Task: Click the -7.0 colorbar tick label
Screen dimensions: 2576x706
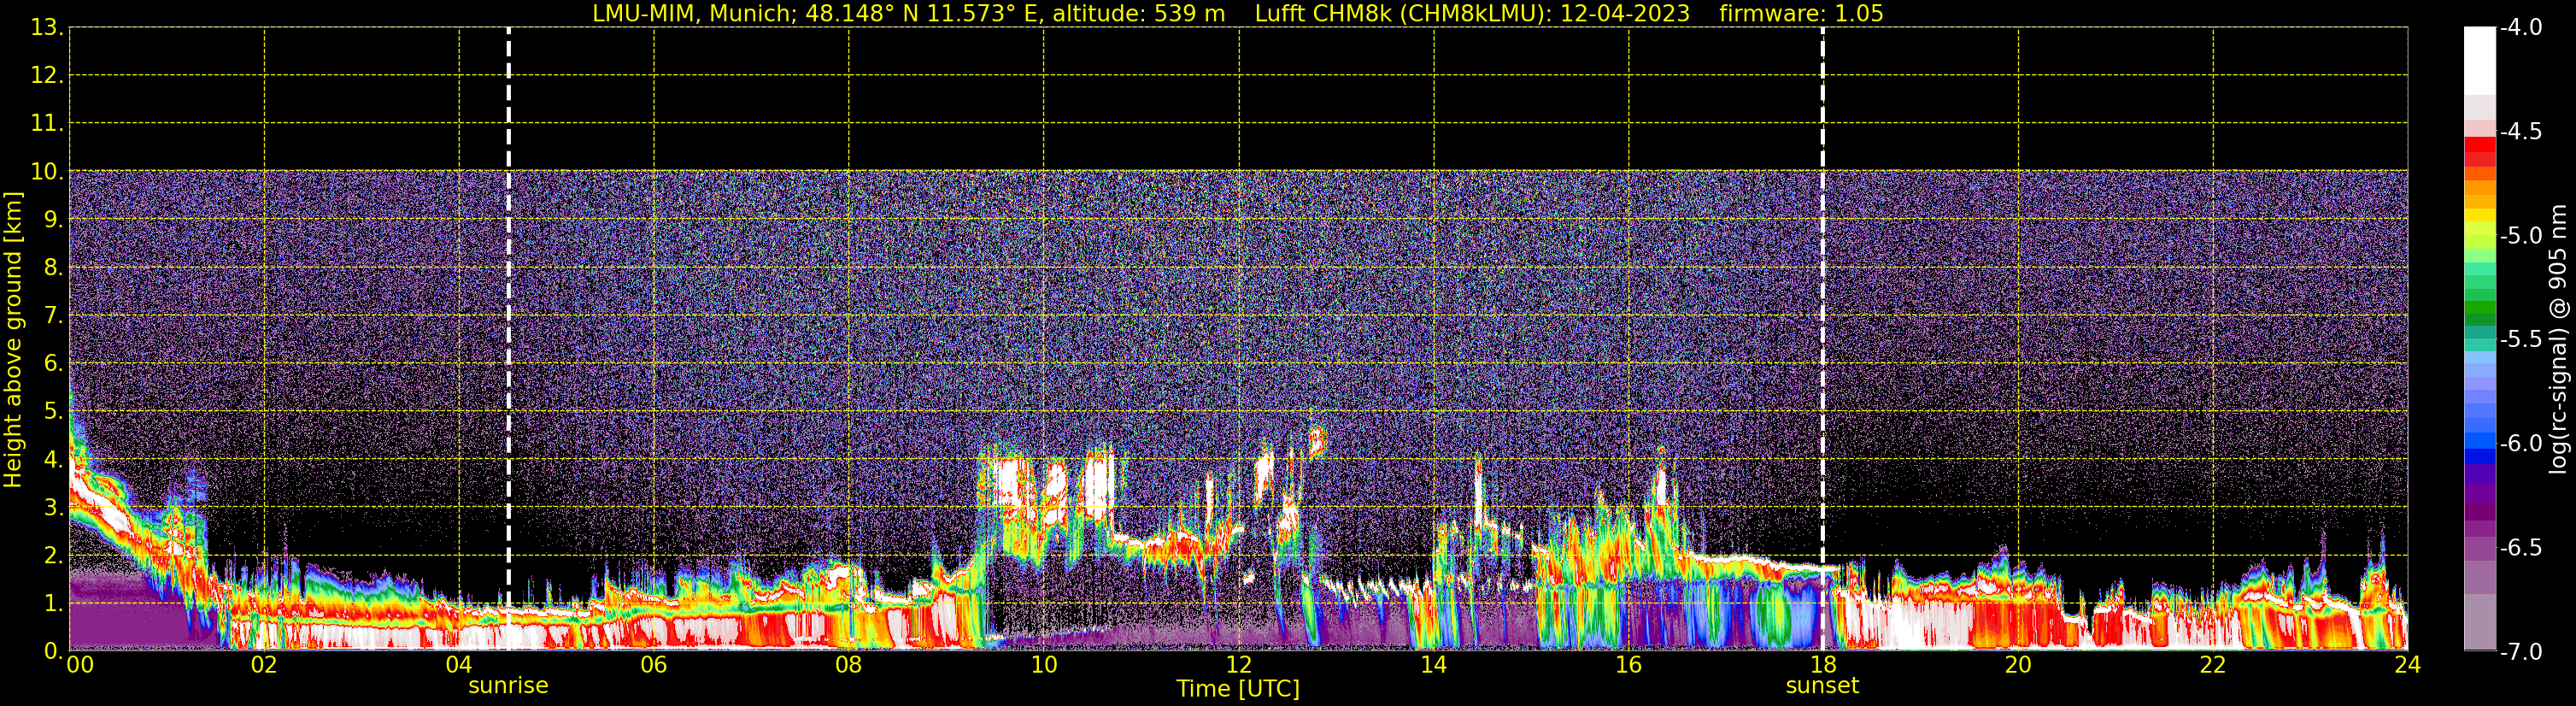Action: coord(2520,652)
